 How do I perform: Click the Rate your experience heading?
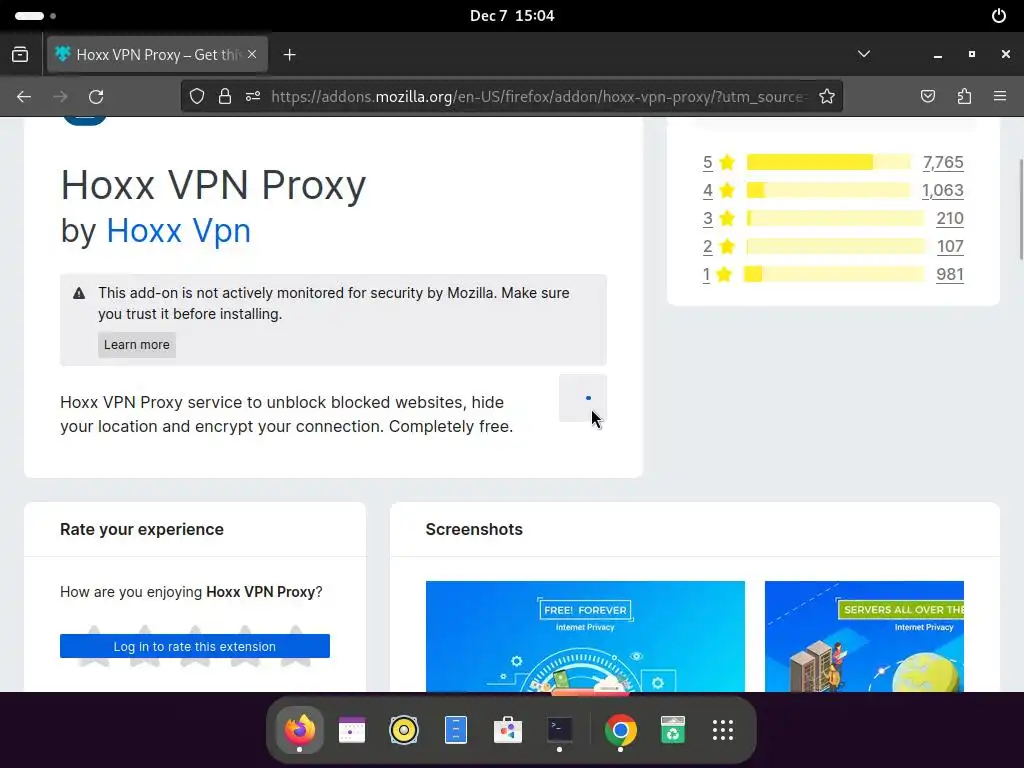pyautogui.click(x=142, y=529)
